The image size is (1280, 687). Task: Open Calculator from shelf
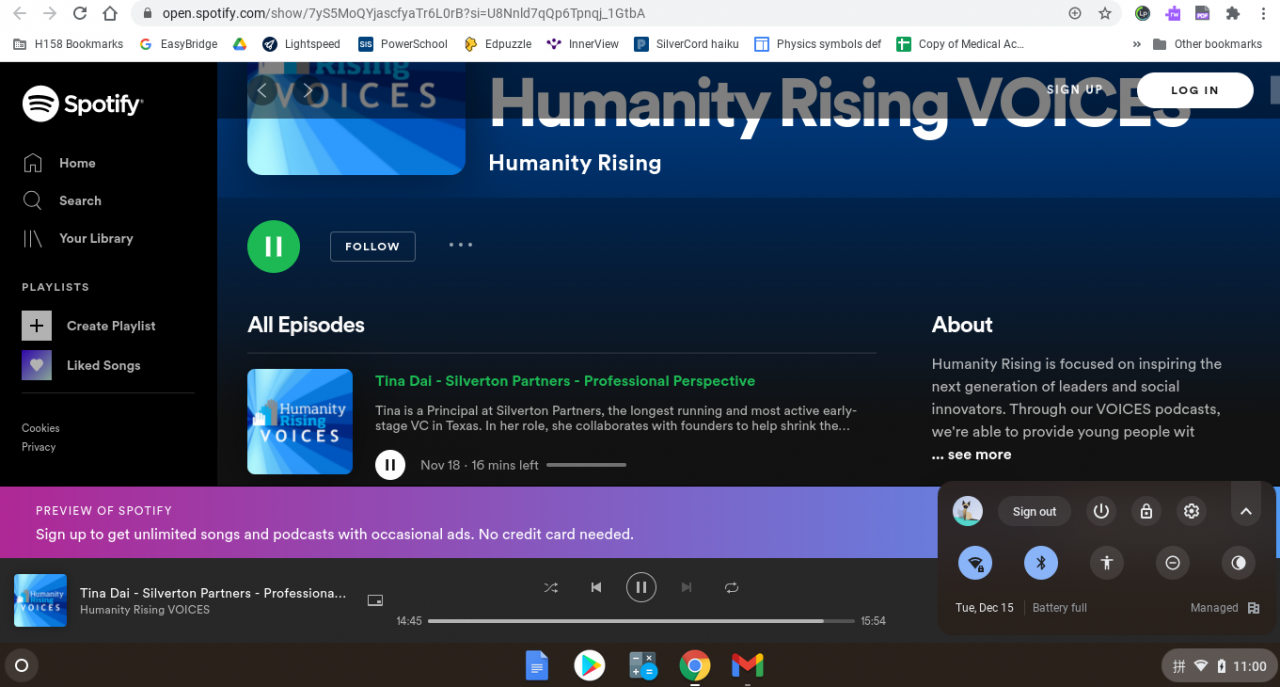(x=642, y=665)
